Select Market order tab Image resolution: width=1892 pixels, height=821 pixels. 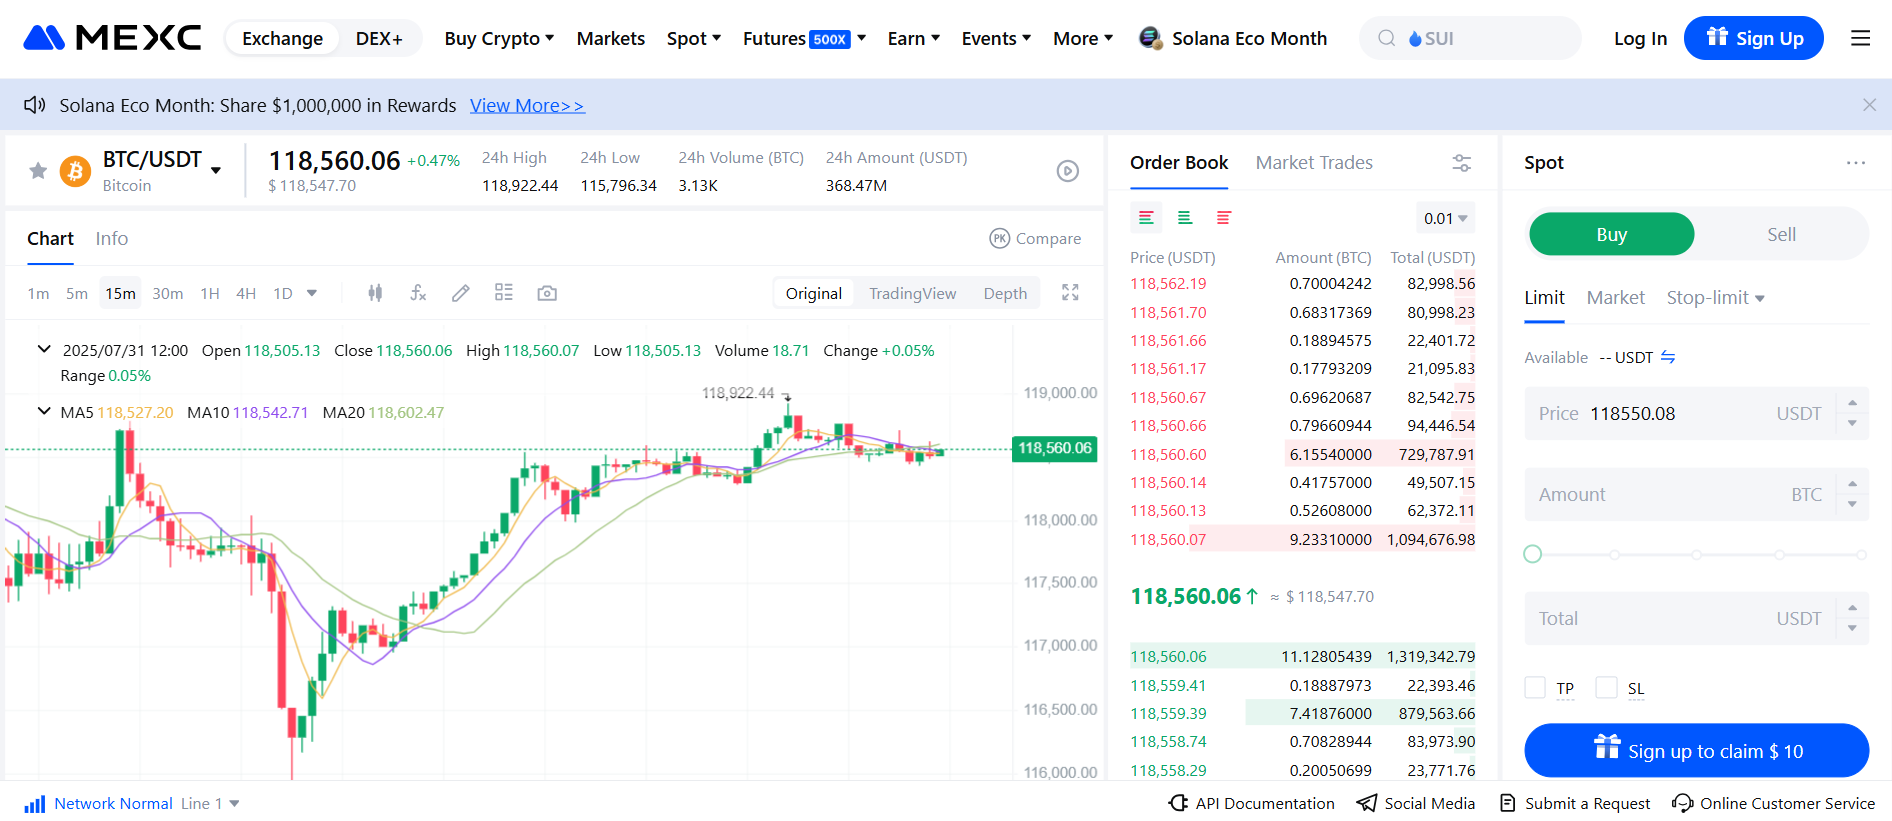(1615, 297)
